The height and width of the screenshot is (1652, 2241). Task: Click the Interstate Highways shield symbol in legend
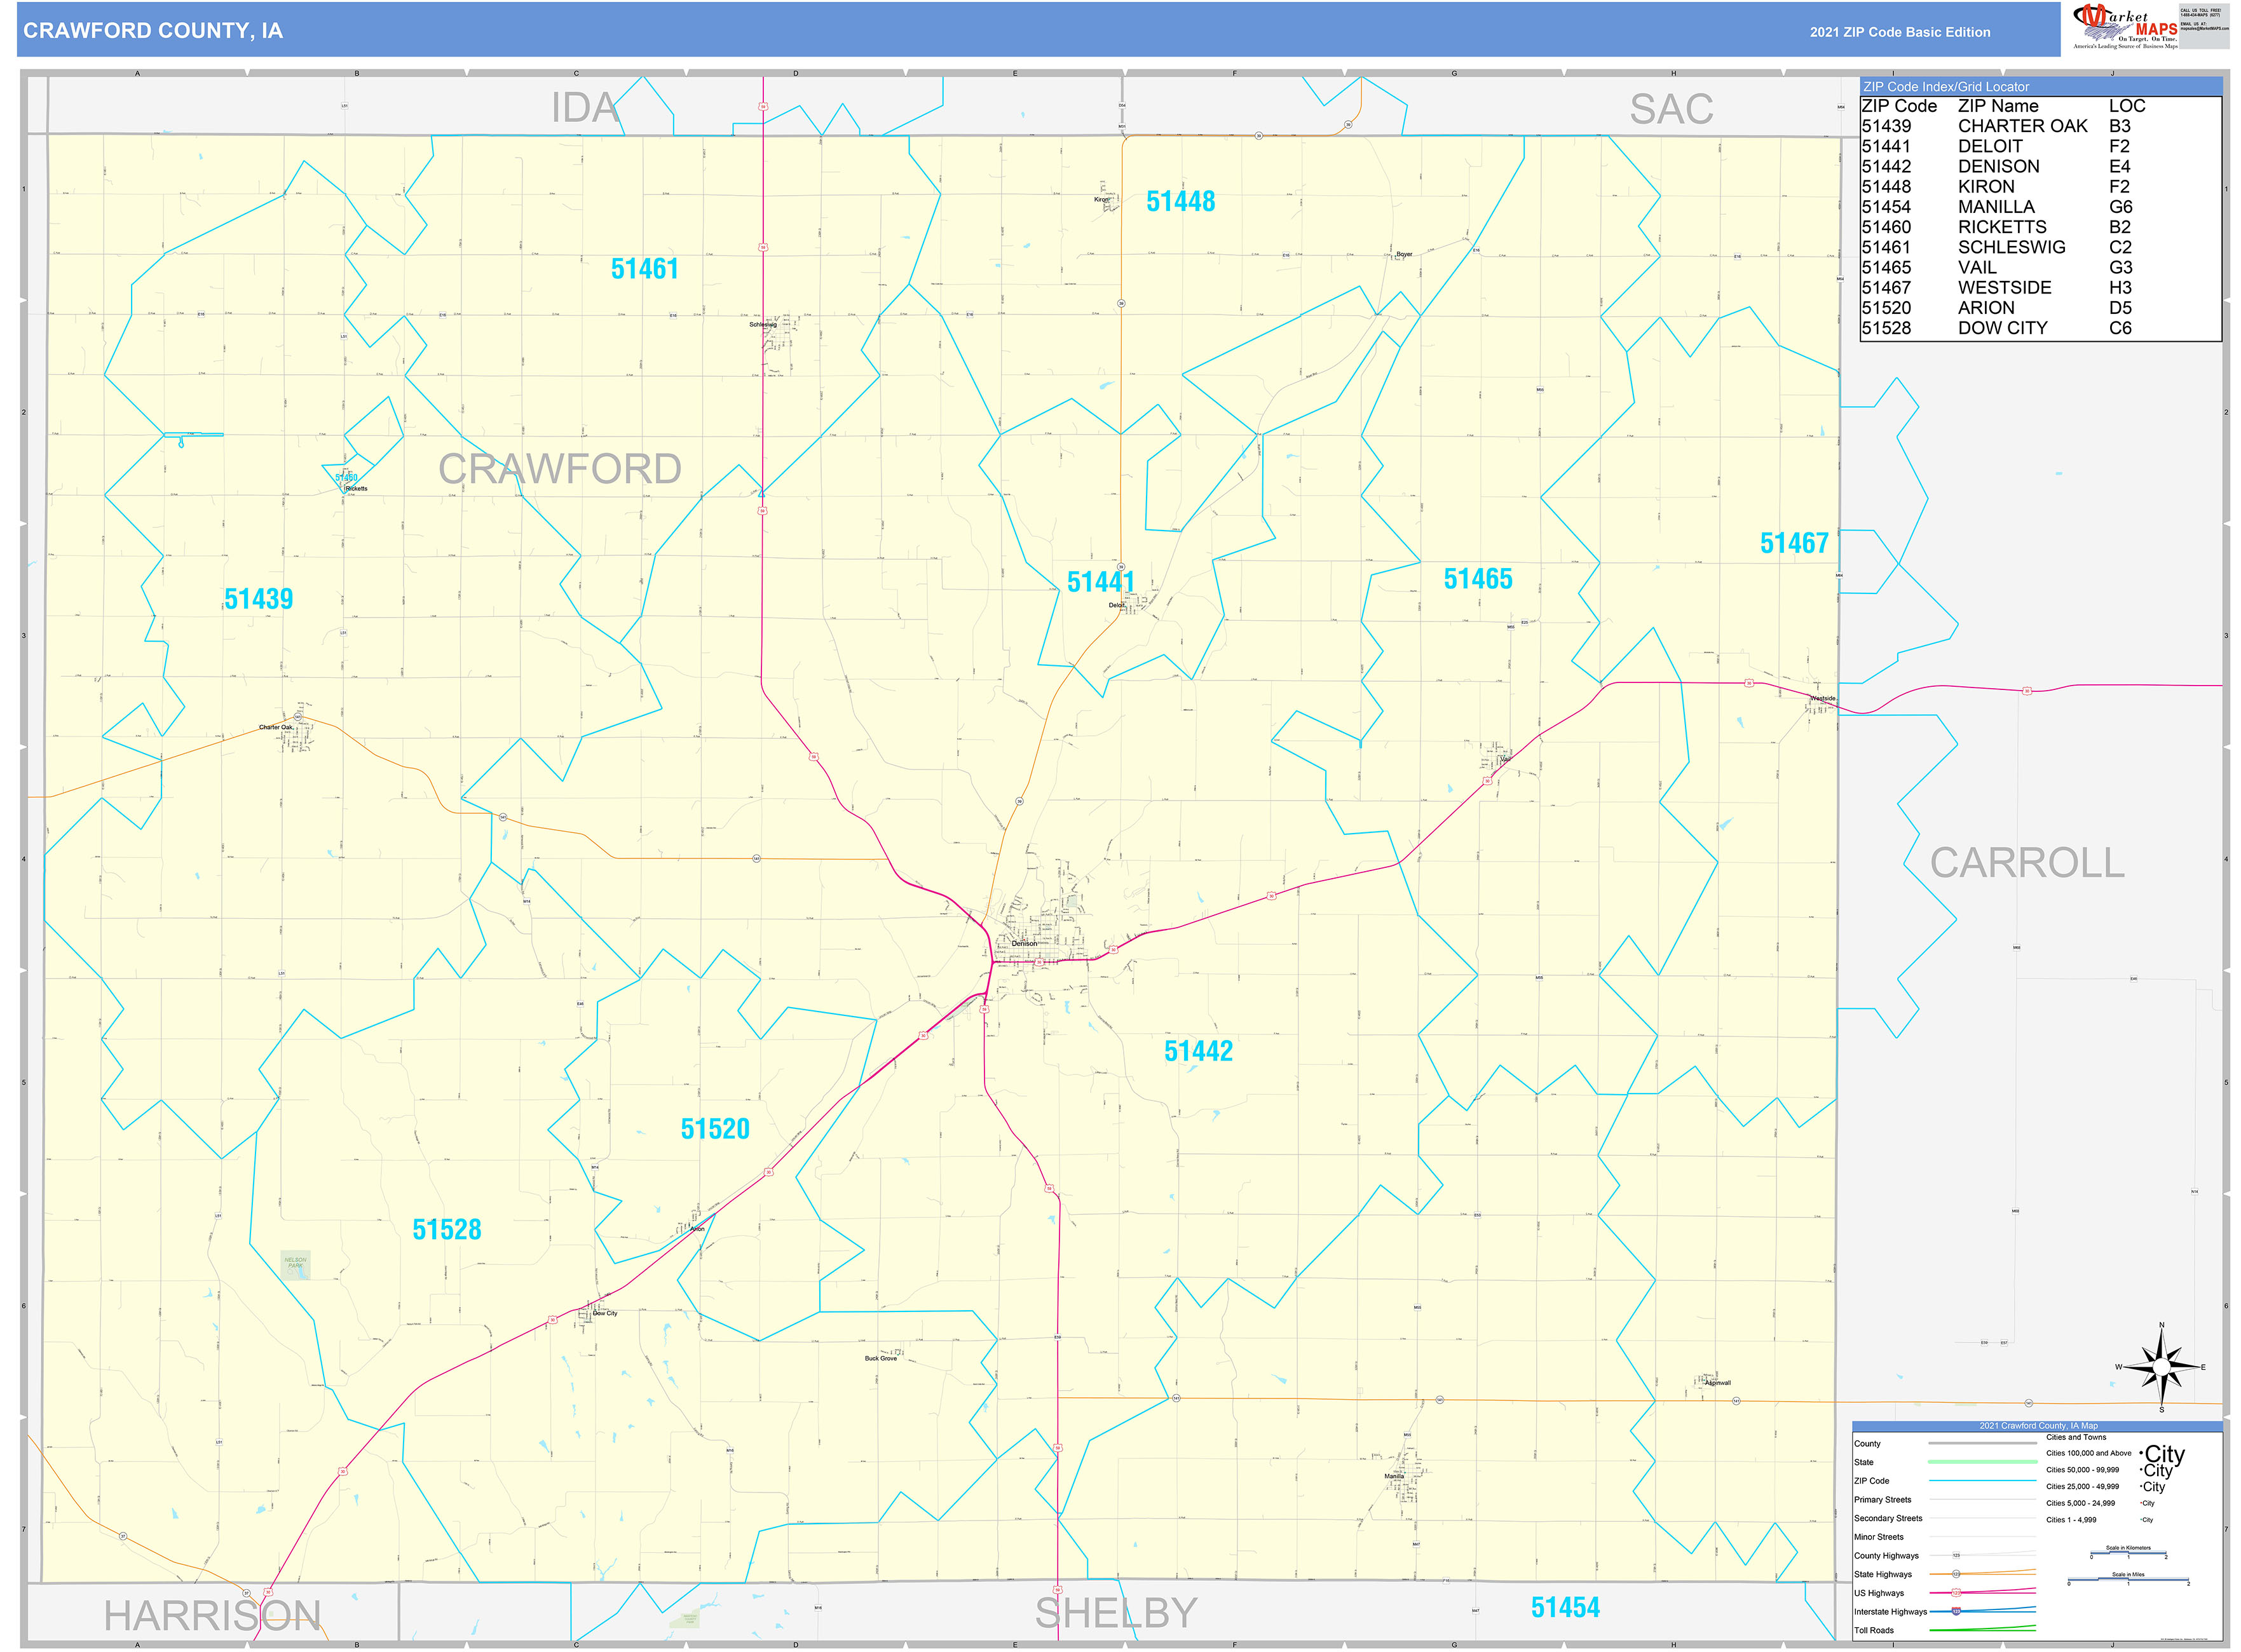[1957, 1612]
